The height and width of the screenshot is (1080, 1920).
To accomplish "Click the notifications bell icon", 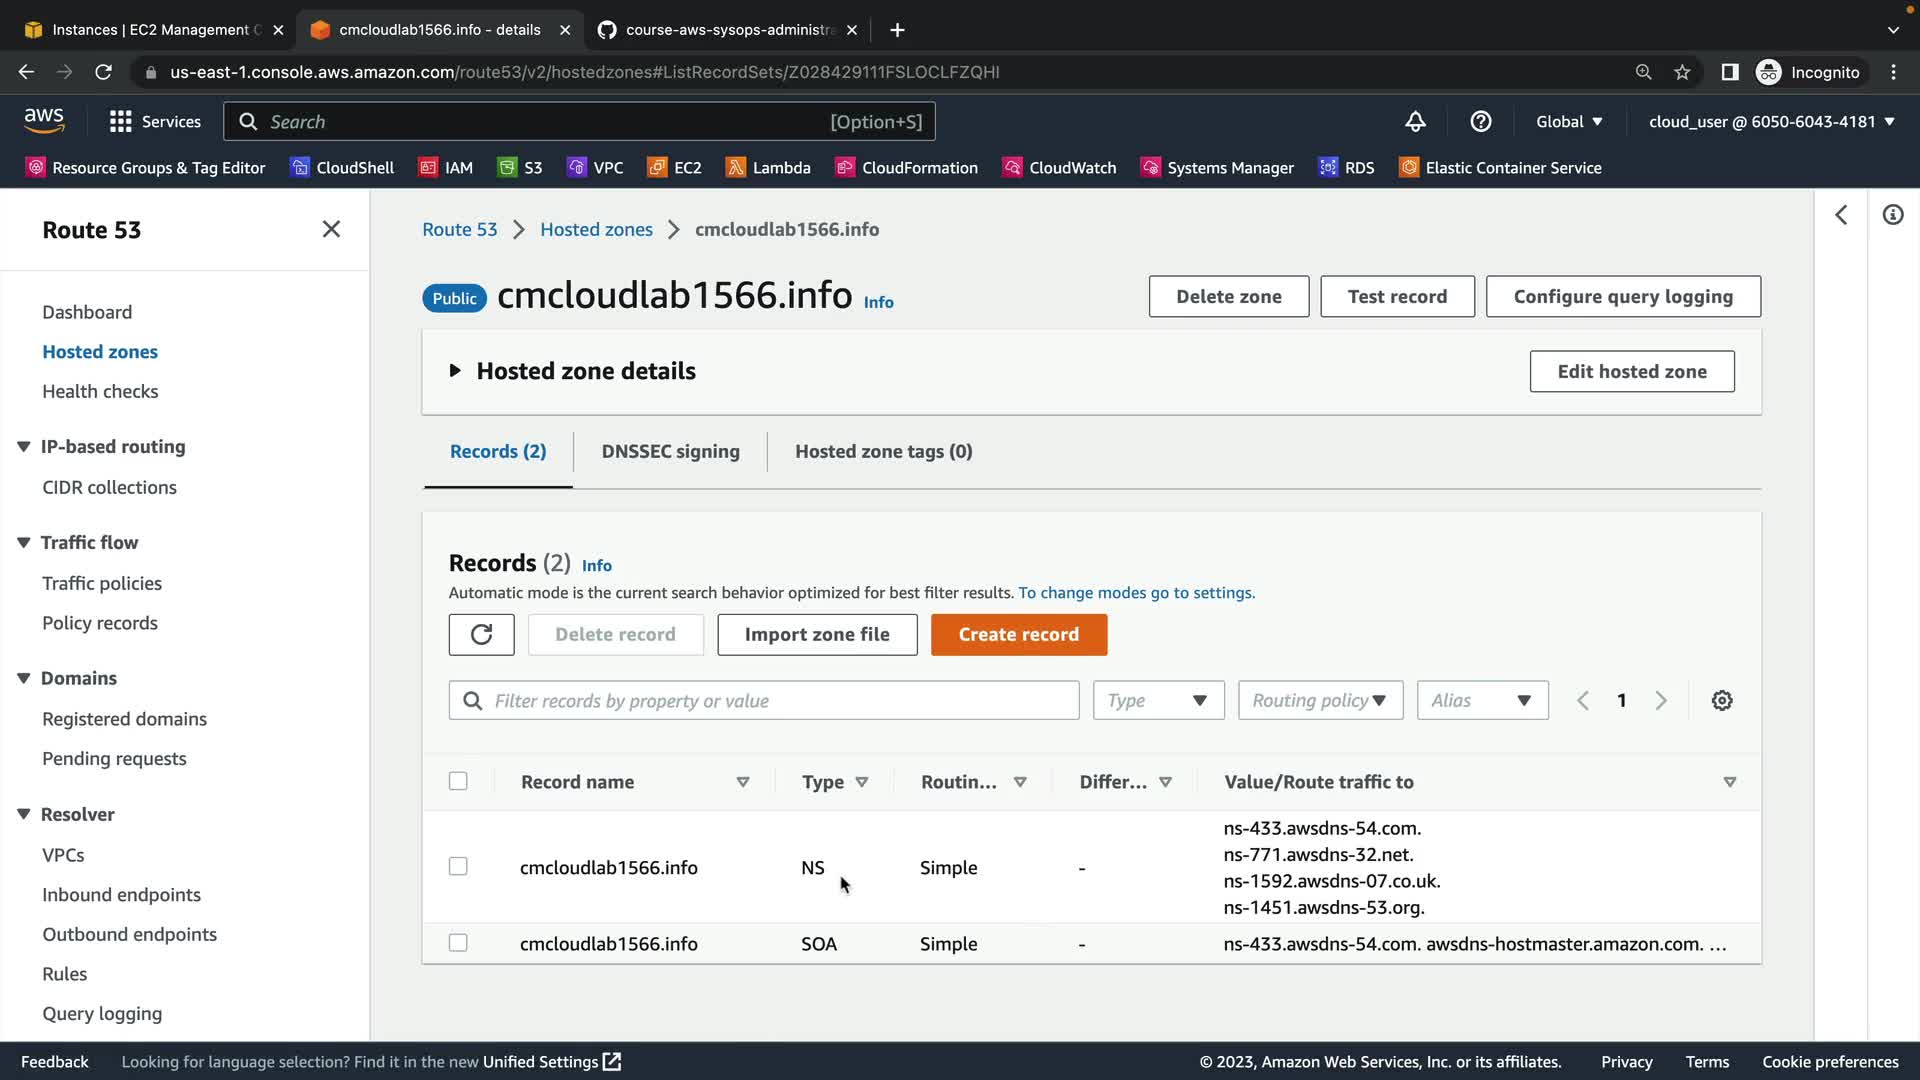I will (x=1415, y=122).
